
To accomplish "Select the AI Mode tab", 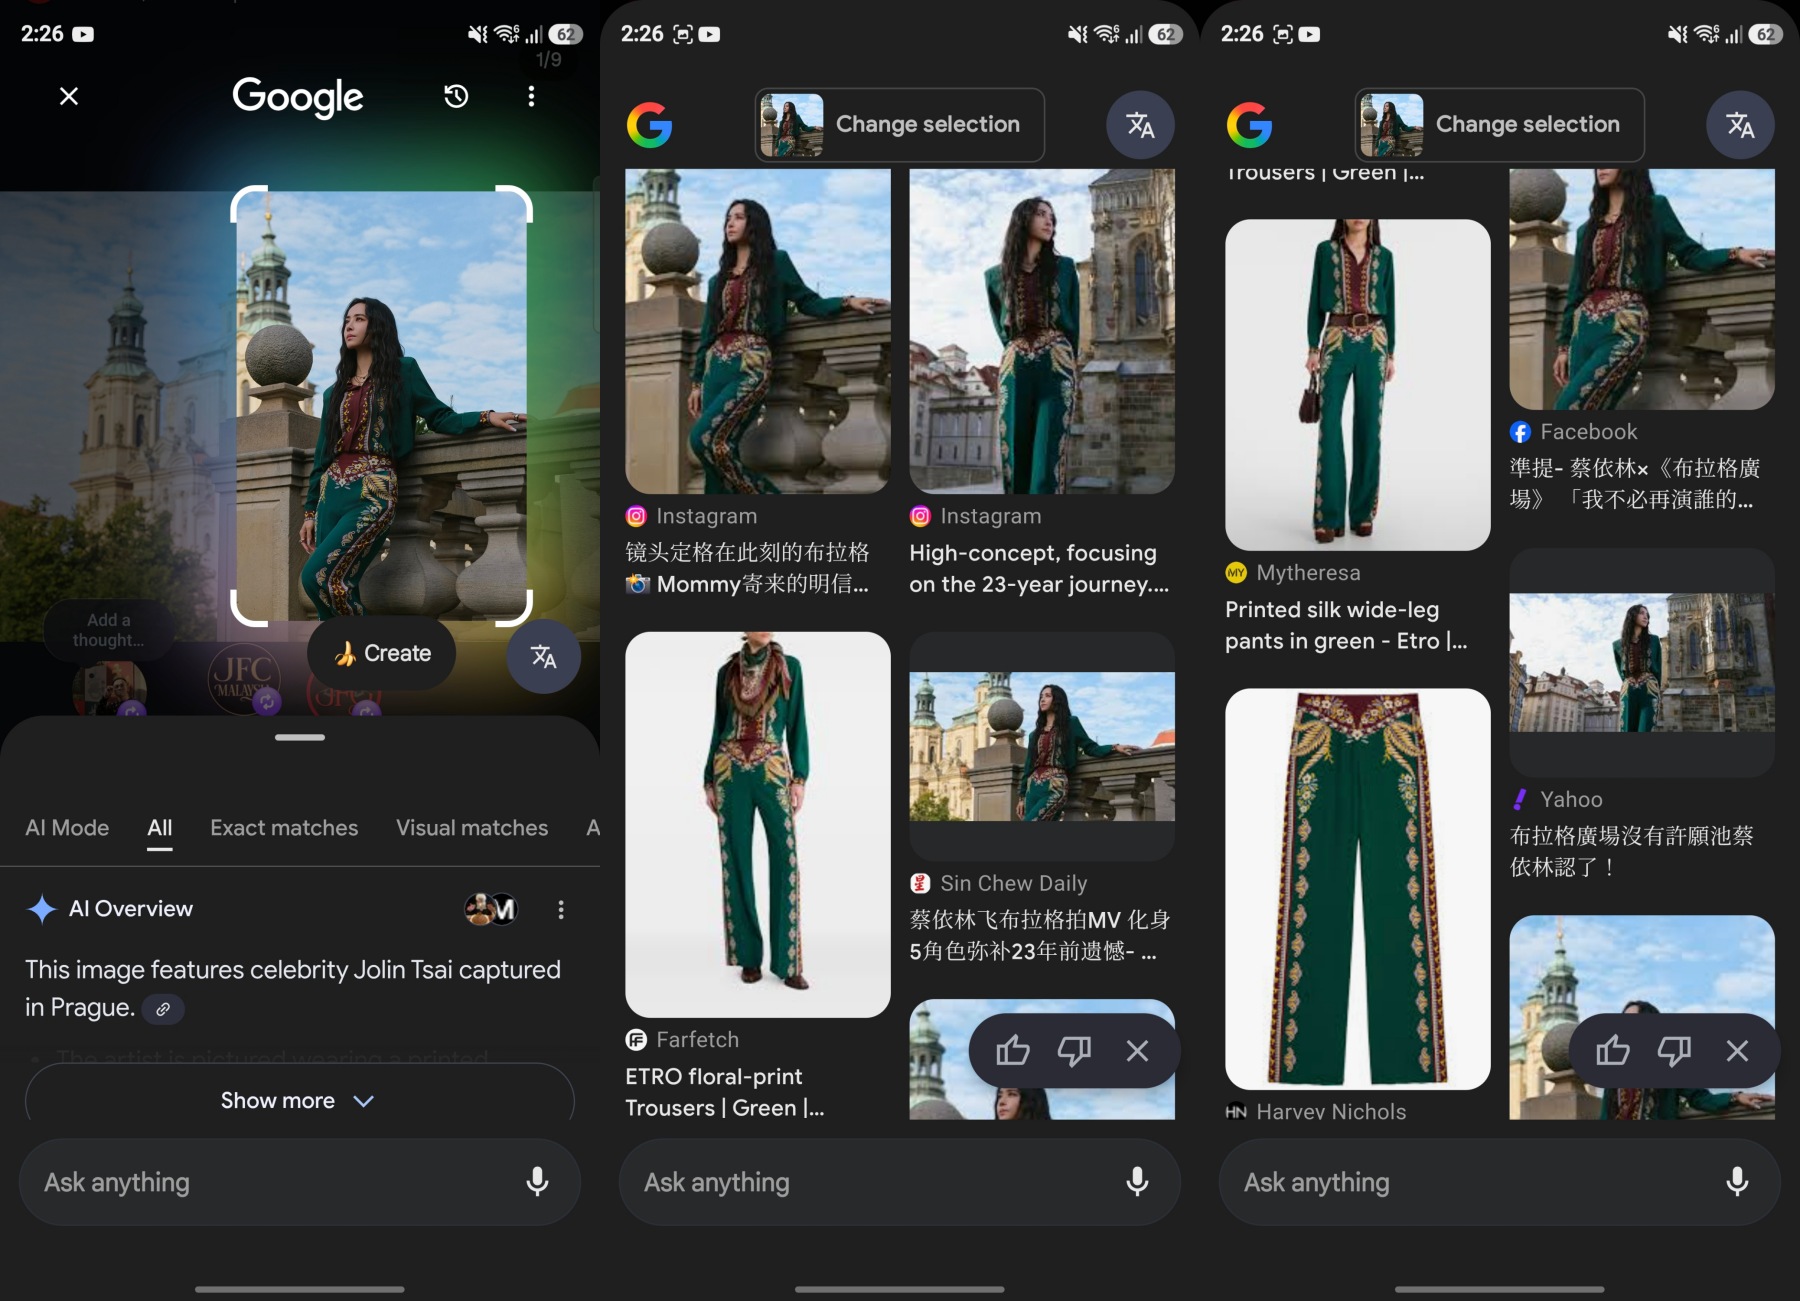I will point(67,828).
